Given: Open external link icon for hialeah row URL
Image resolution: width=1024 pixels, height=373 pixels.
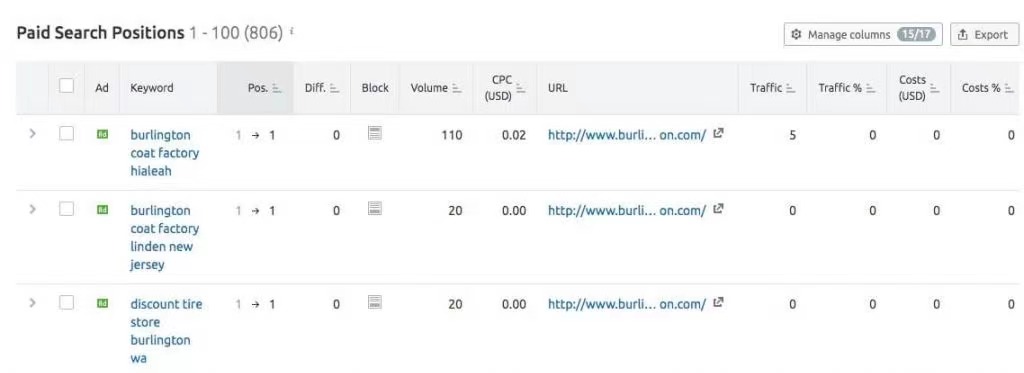Looking at the screenshot, I should click(718, 134).
